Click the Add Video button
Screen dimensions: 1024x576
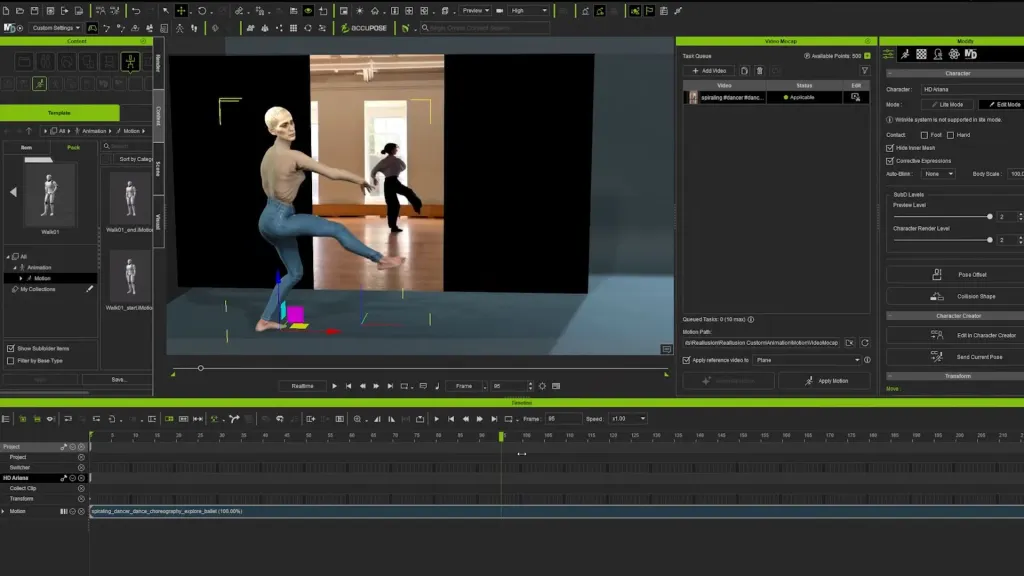click(708, 71)
